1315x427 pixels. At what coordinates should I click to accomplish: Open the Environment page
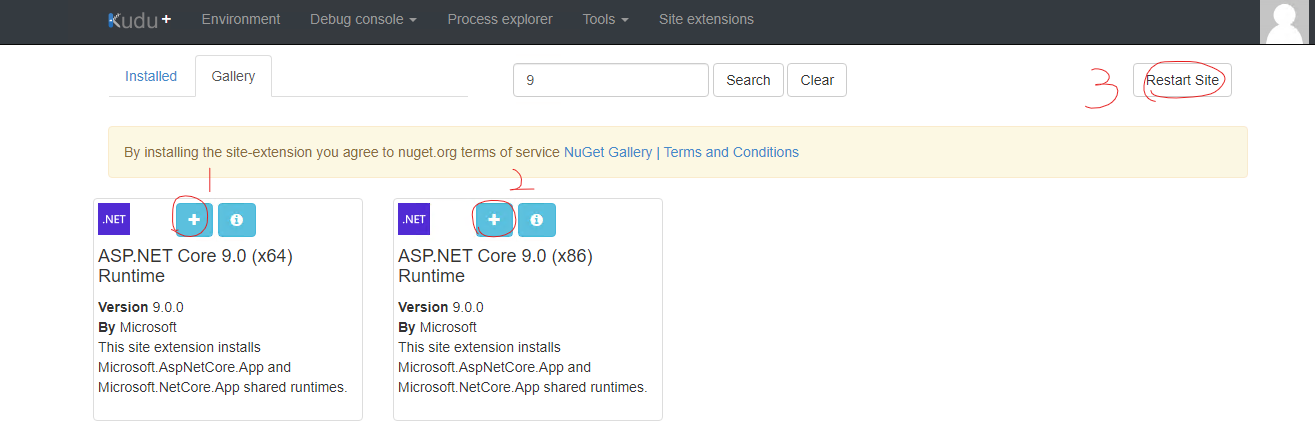[241, 19]
